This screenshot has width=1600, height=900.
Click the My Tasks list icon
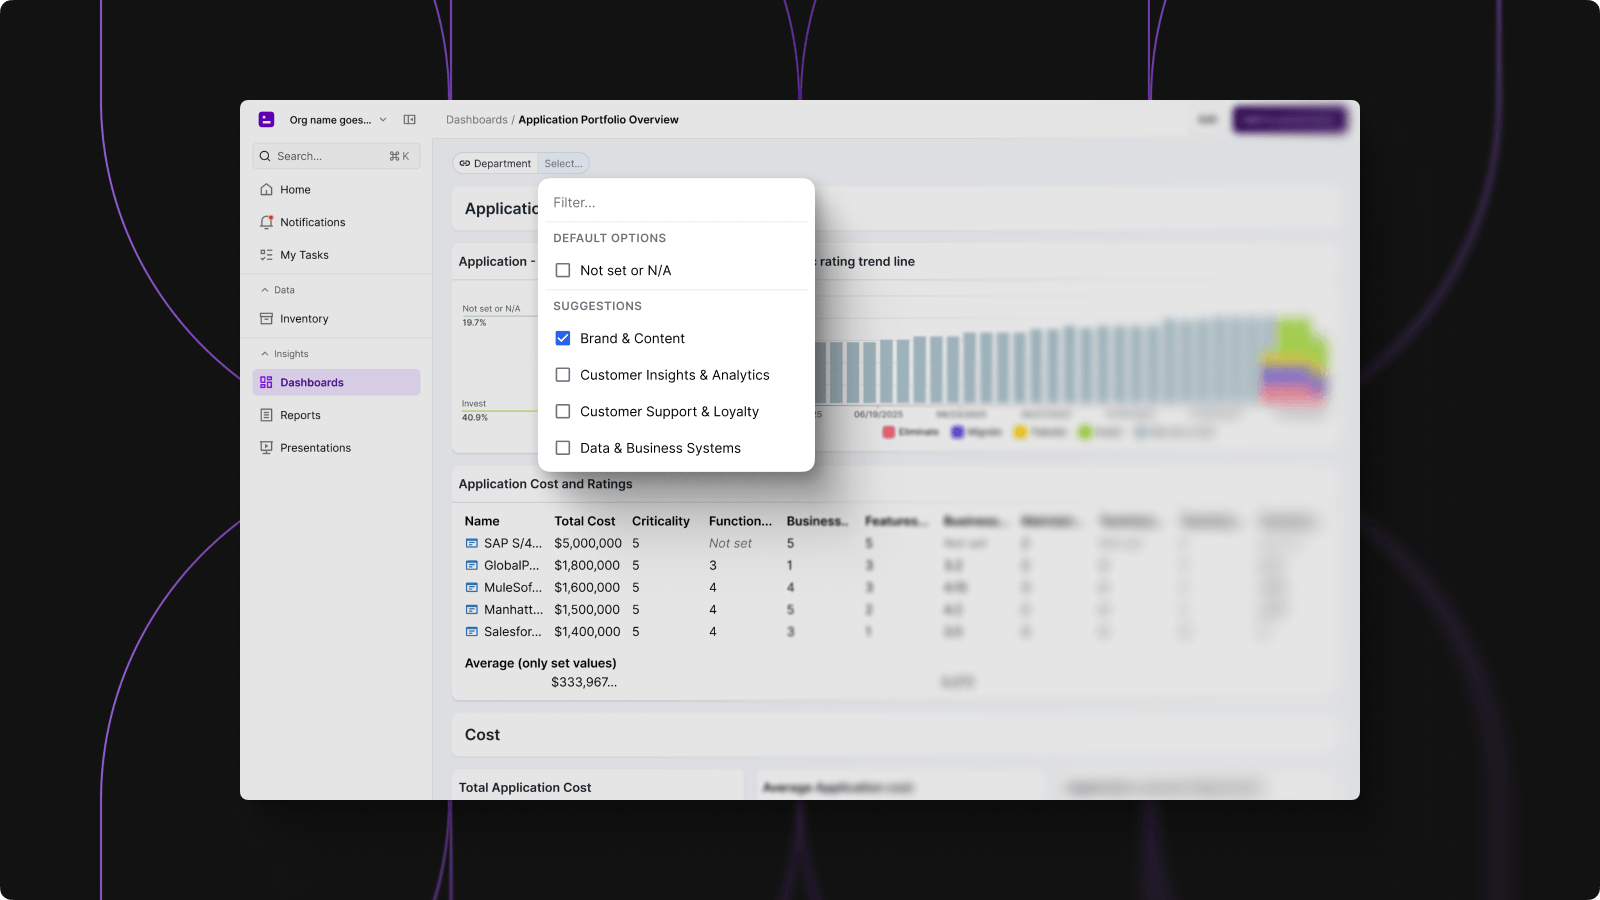tap(266, 255)
